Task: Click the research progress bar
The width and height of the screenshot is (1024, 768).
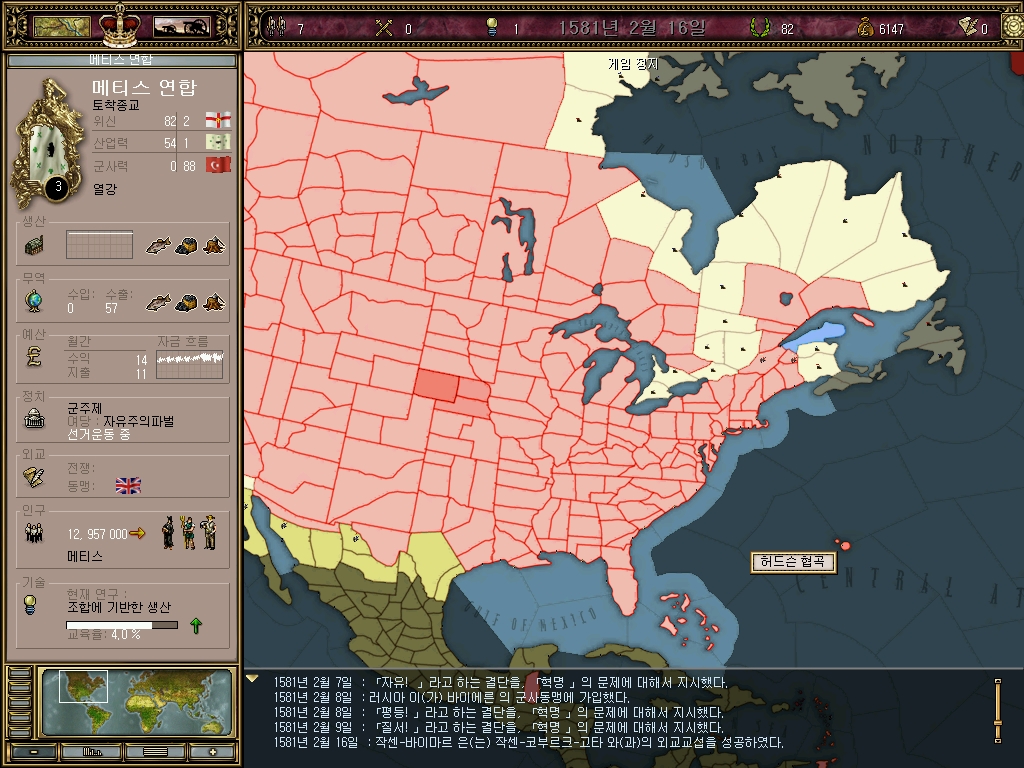Action: (x=121, y=625)
